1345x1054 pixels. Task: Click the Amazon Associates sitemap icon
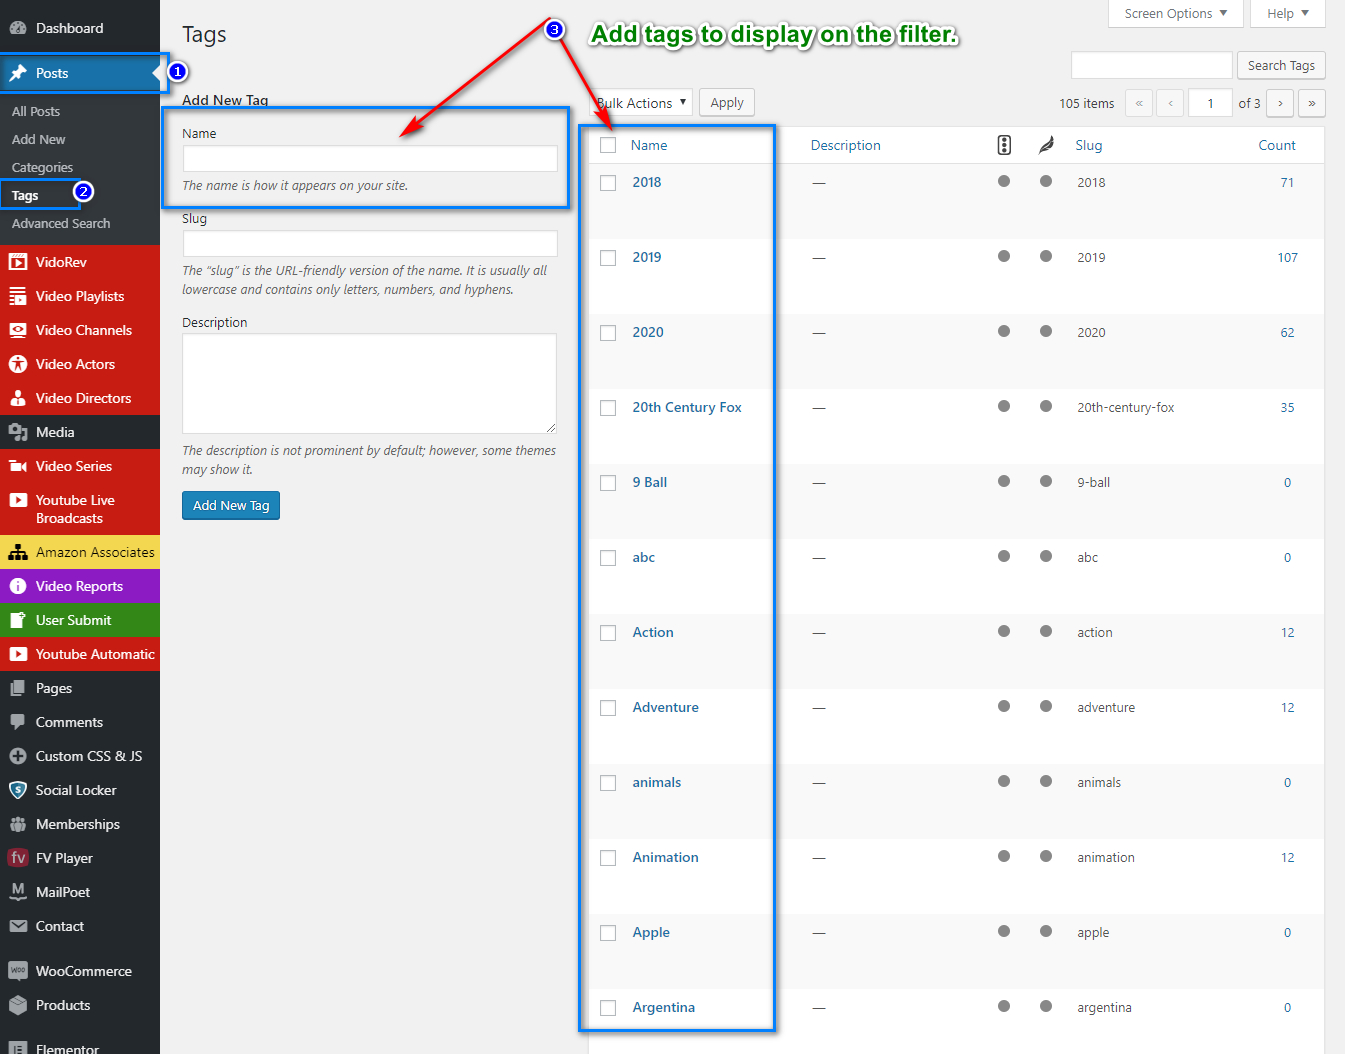18,552
